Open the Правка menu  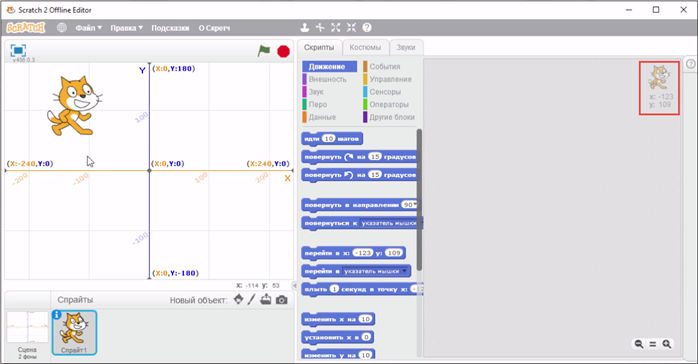pos(126,28)
